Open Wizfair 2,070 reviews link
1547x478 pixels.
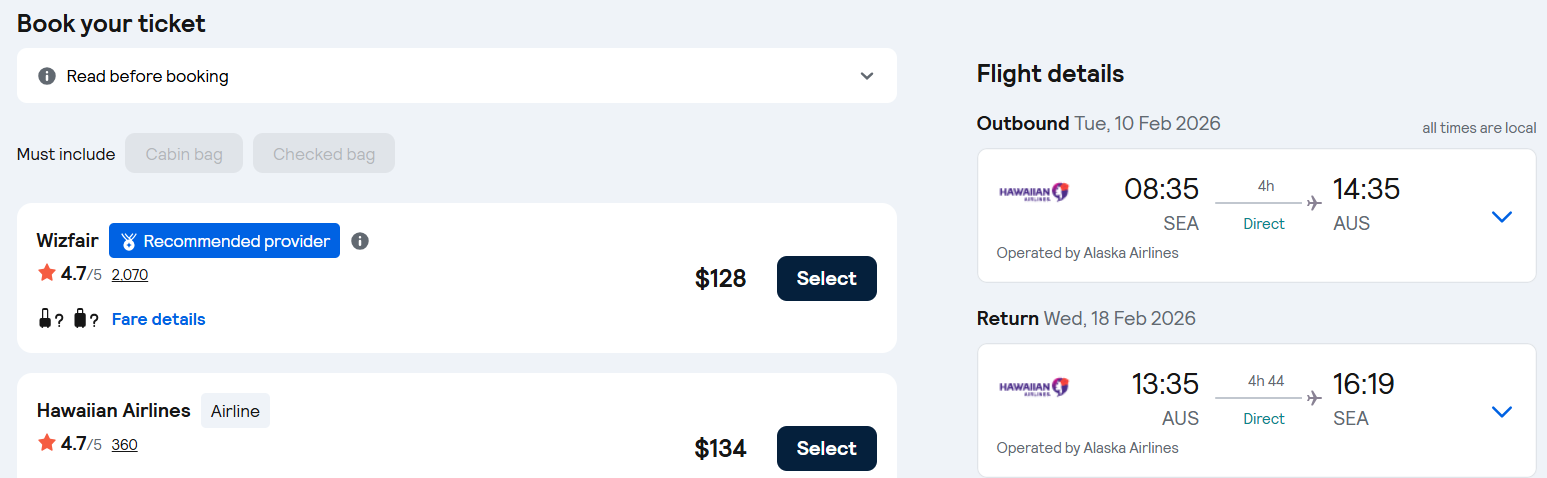[x=130, y=274]
